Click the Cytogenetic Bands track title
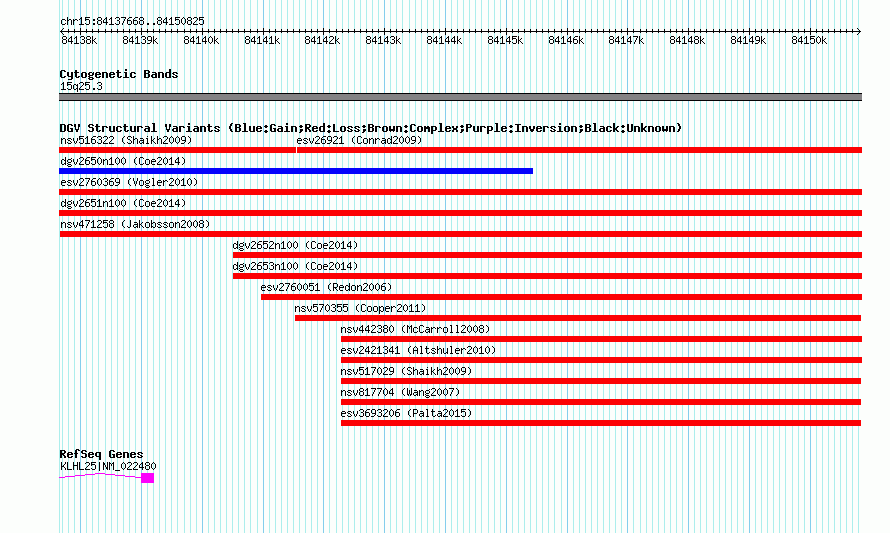The image size is (890, 533). [x=119, y=74]
